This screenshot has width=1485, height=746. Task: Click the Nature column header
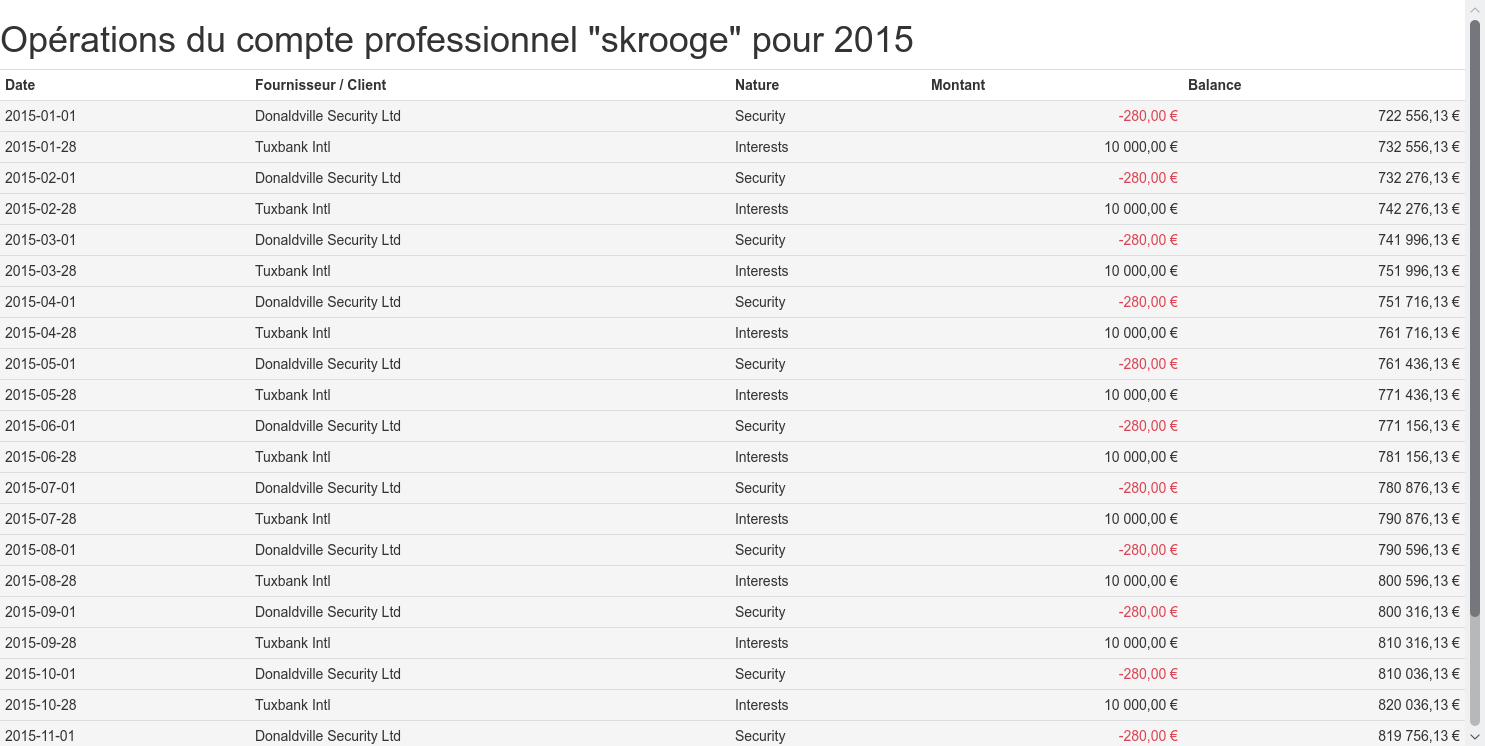coord(756,85)
